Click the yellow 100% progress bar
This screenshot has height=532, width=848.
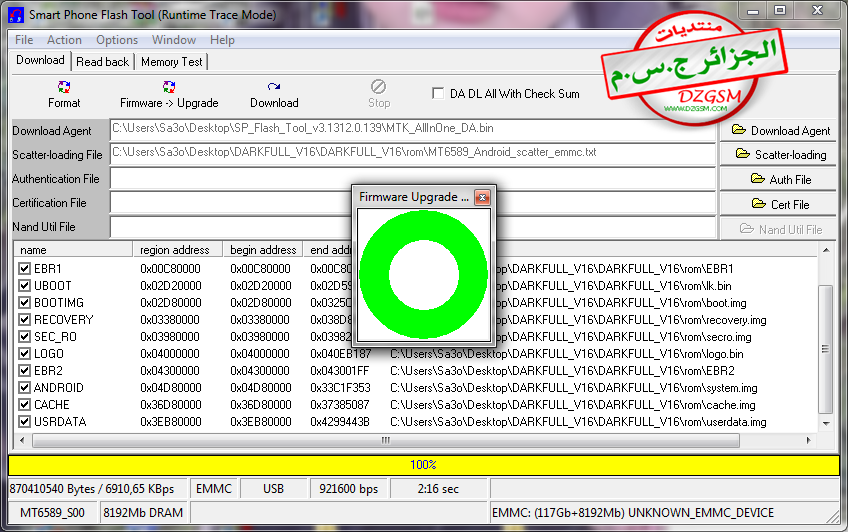click(423, 465)
